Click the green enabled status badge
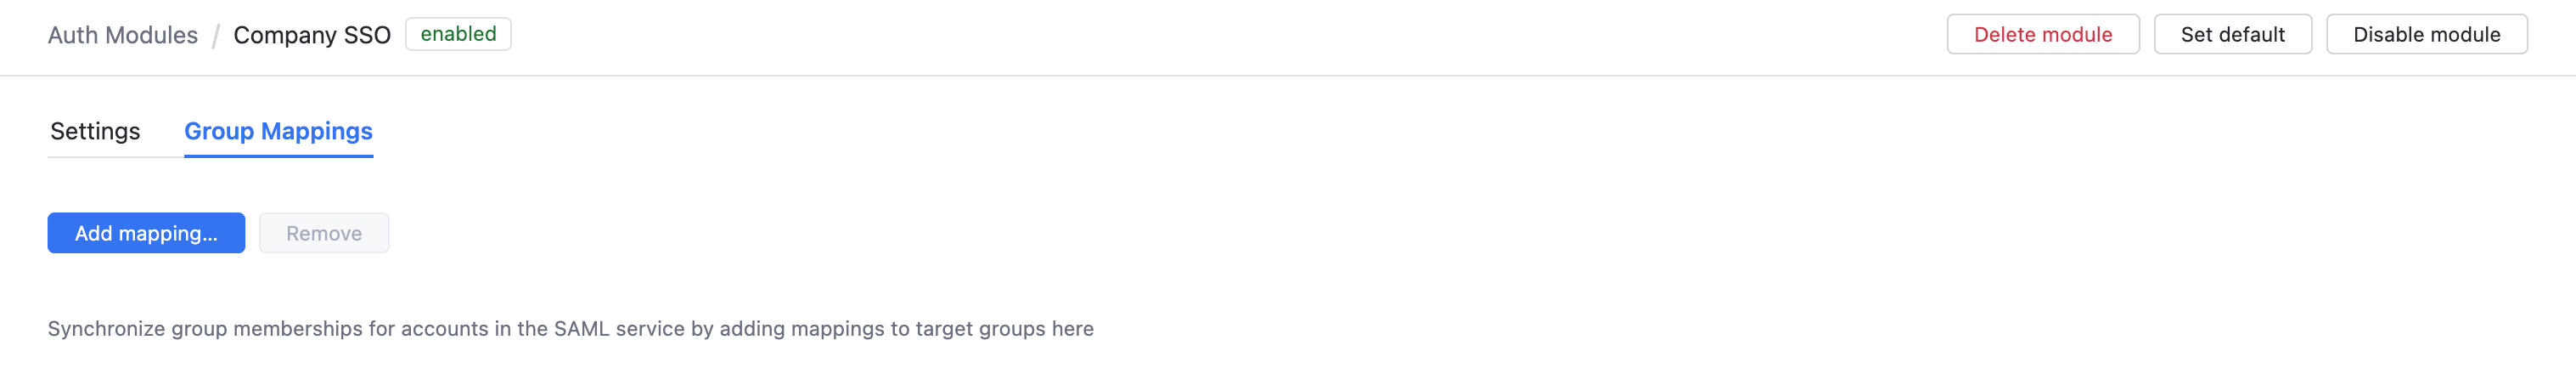The height and width of the screenshot is (391, 2576). 458,34
